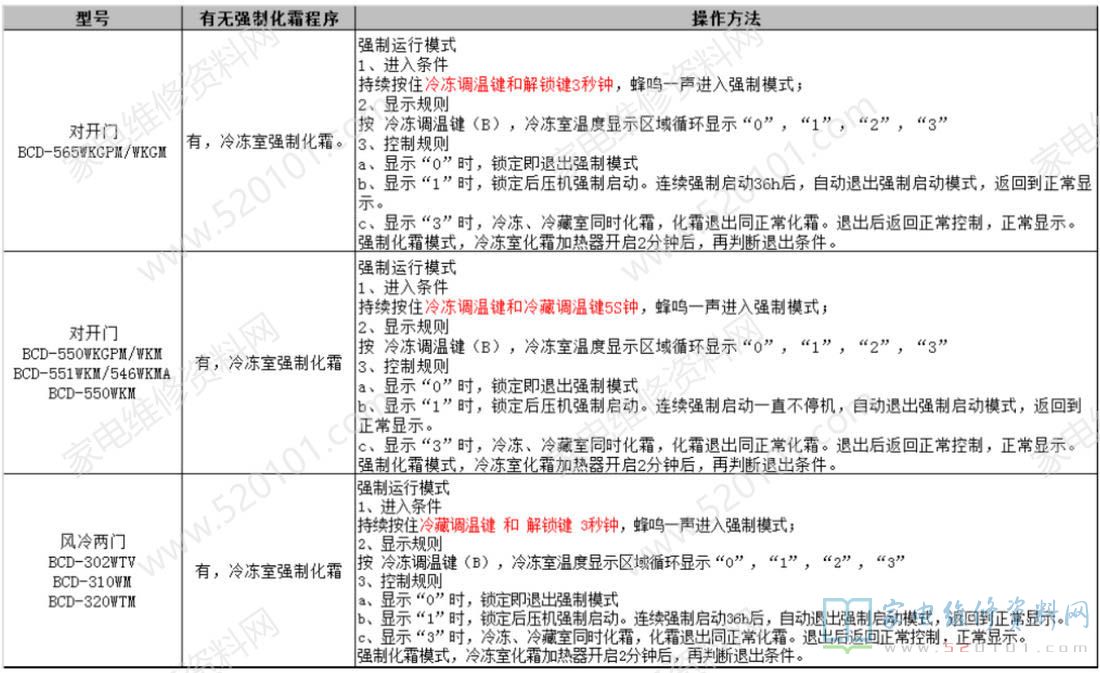This screenshot has height=673, width=1100.
Task: Click 'c、显示“3”时' line in BCD-550WKM row
Action: pyautogui.click(x=718, y=445)
